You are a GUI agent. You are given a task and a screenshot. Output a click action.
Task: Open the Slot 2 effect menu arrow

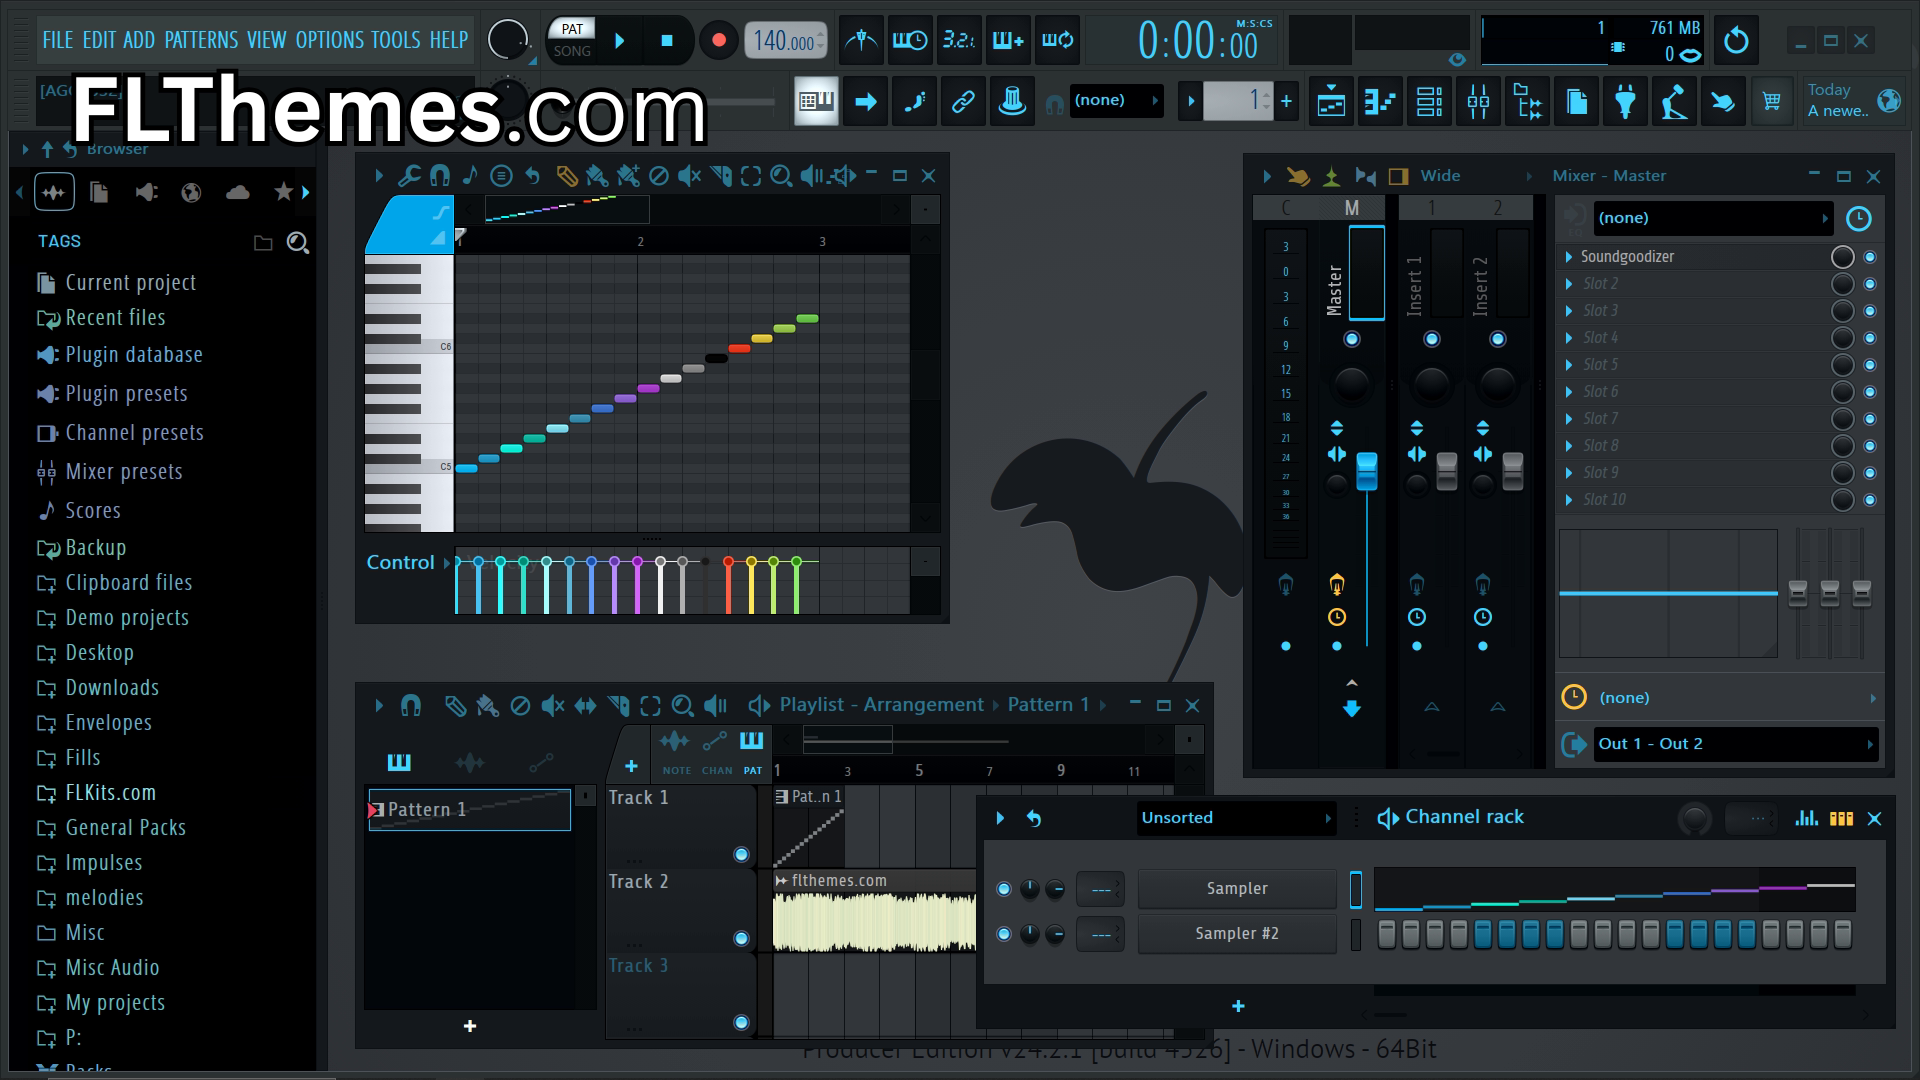pos(1568,284)
